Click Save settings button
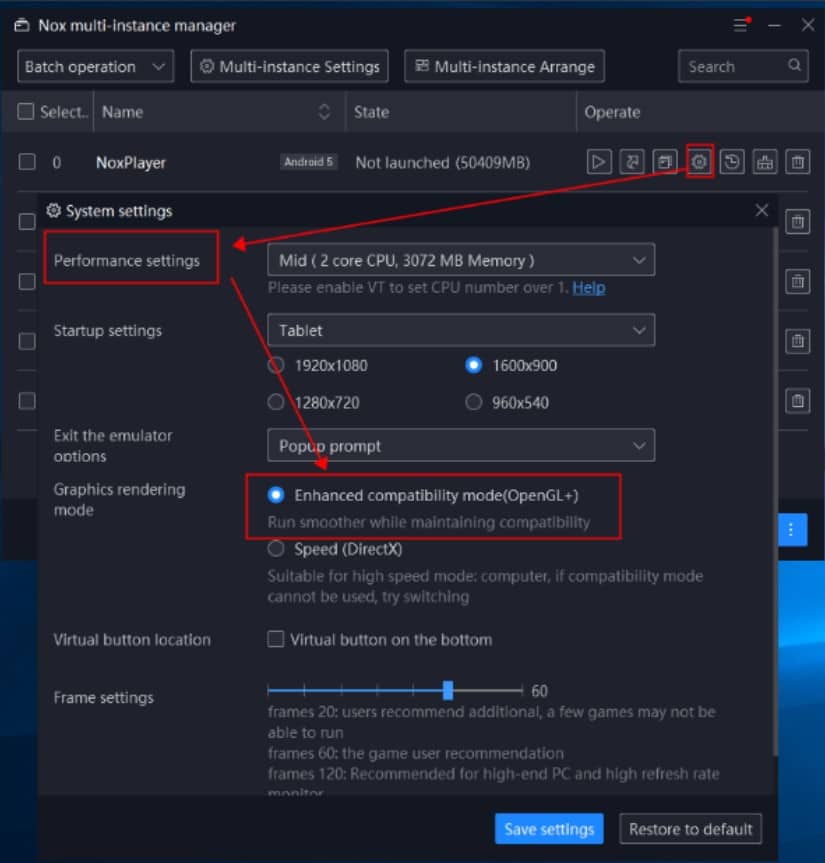Viewport: 825px width, 863px height. 549,829
